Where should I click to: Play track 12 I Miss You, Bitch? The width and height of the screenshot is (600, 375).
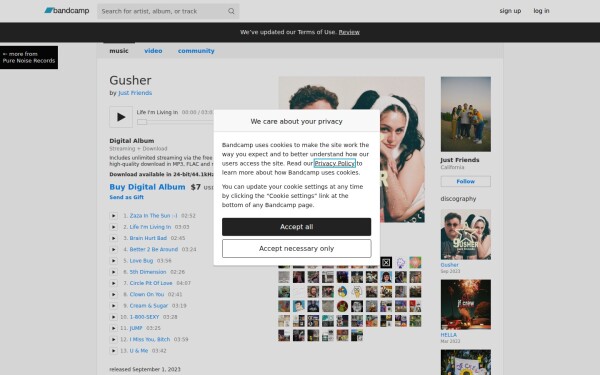point(113,339)
